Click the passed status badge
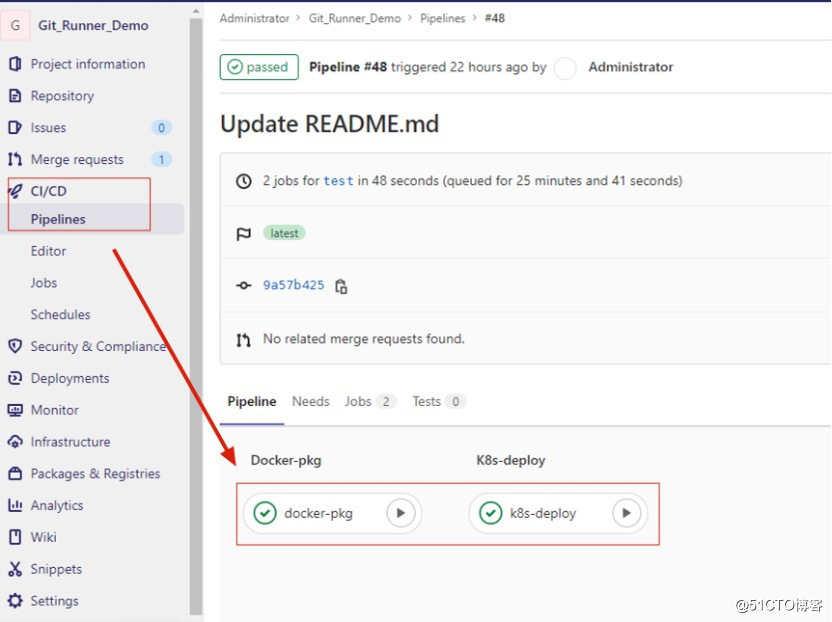 point(259,67)
